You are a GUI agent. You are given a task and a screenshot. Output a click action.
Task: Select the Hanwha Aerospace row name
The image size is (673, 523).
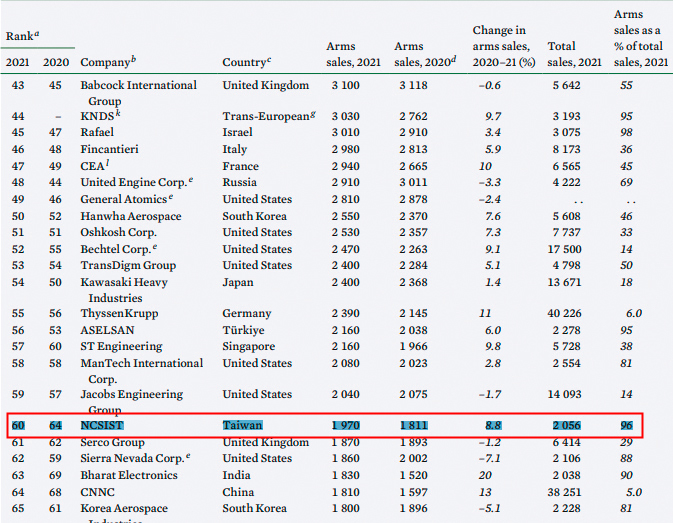tap(131, 216)
